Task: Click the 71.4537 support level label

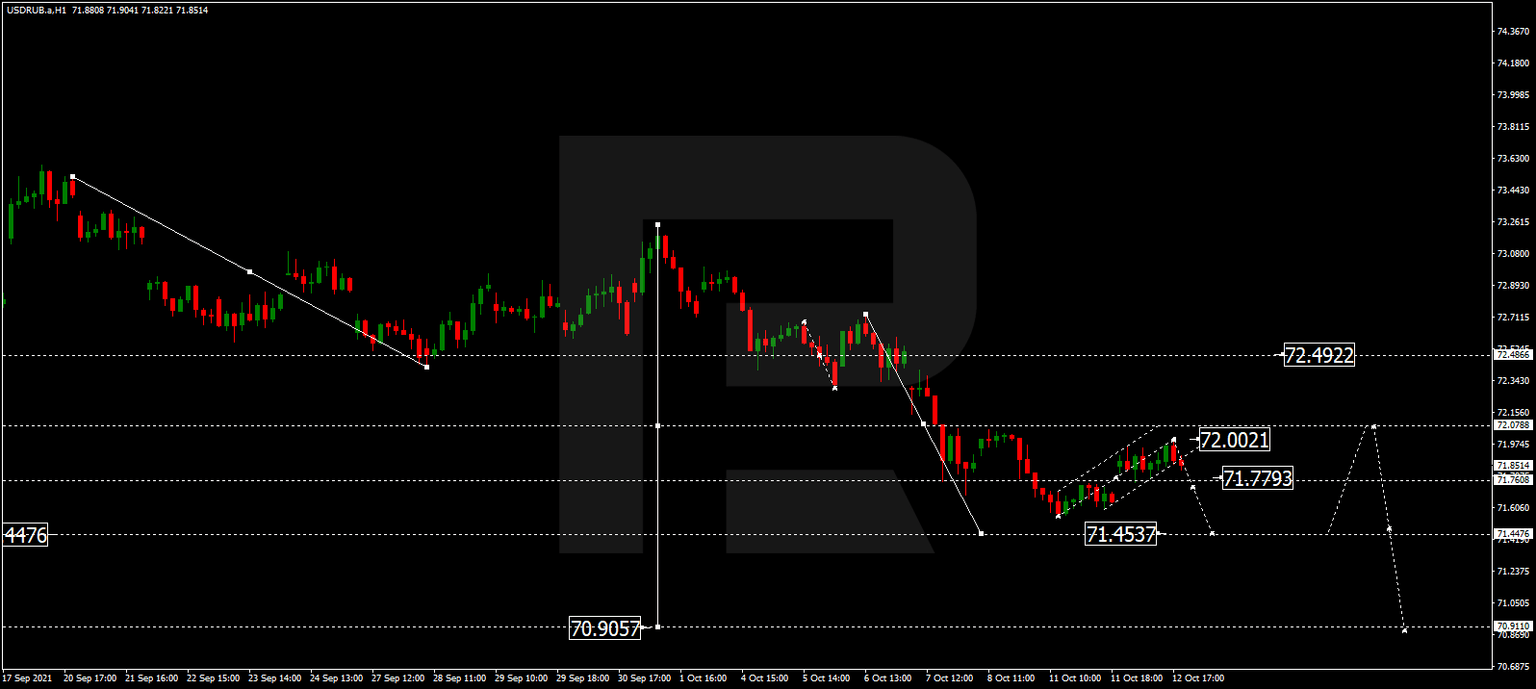Action: click(1121, 534)
